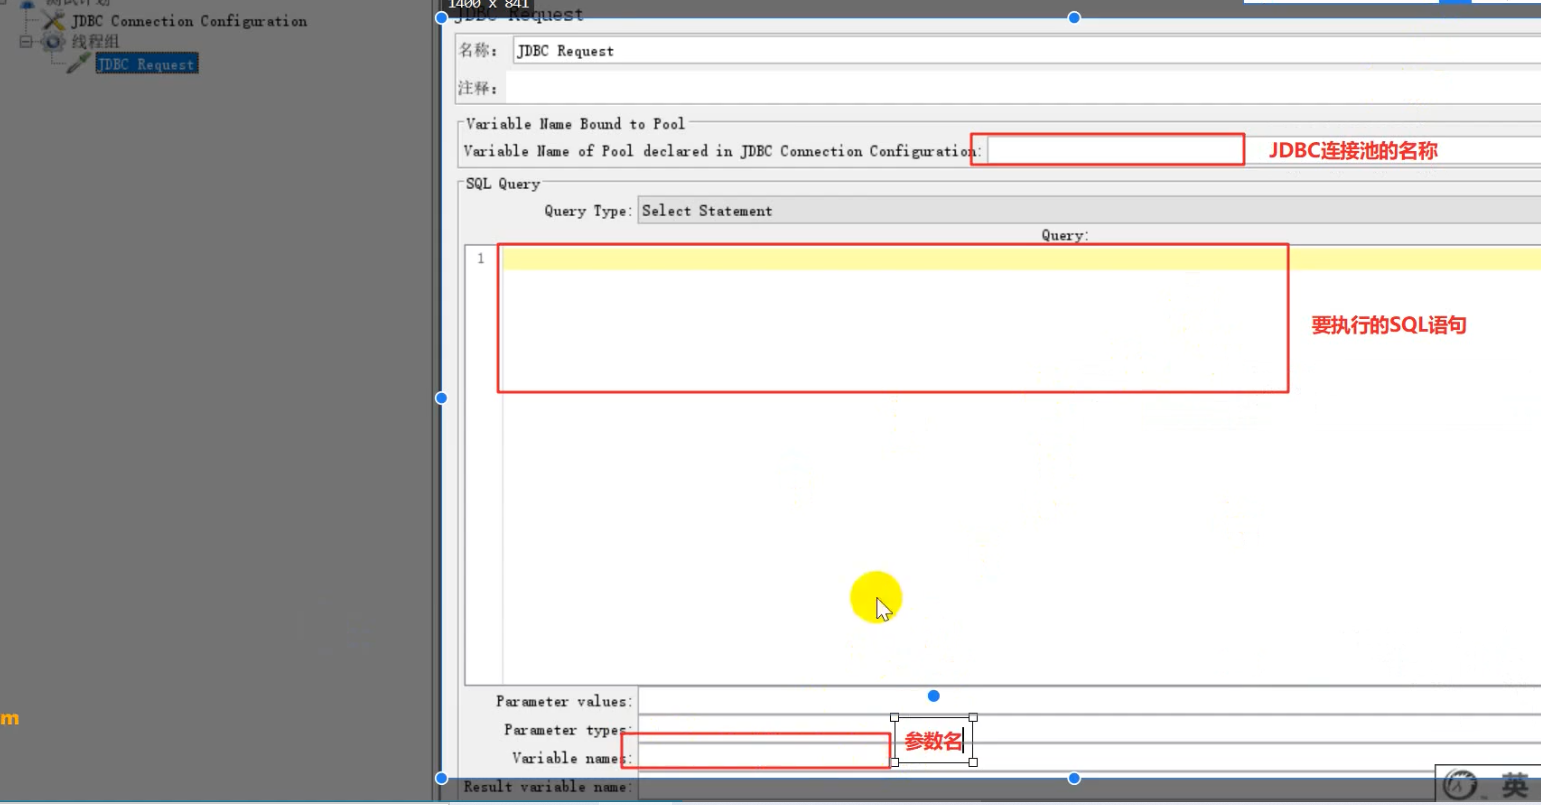This screenshot has width=1541, height=805.
Task: Click the Parameter values field
Action: pyautogui.click(x=1089, y=701)
